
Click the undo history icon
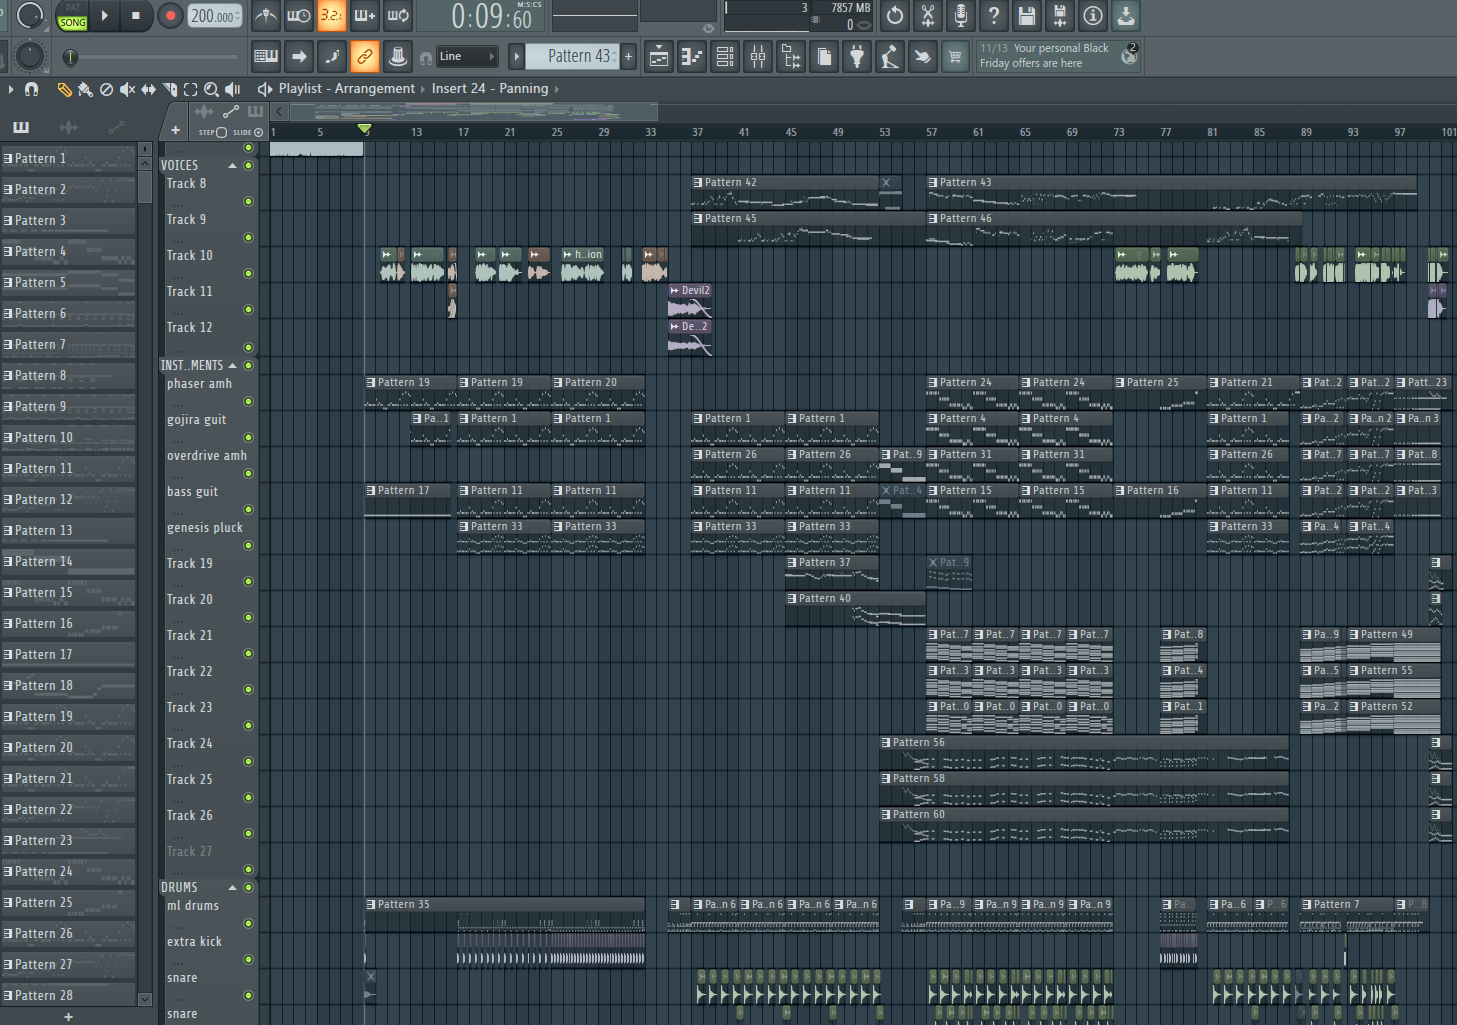point(894,15)
